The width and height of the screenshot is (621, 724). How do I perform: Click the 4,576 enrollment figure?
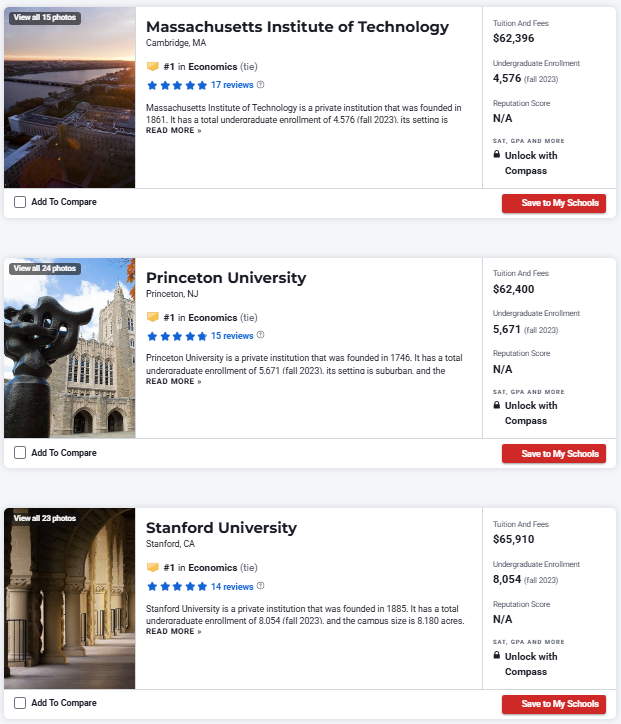click(507, 78)
